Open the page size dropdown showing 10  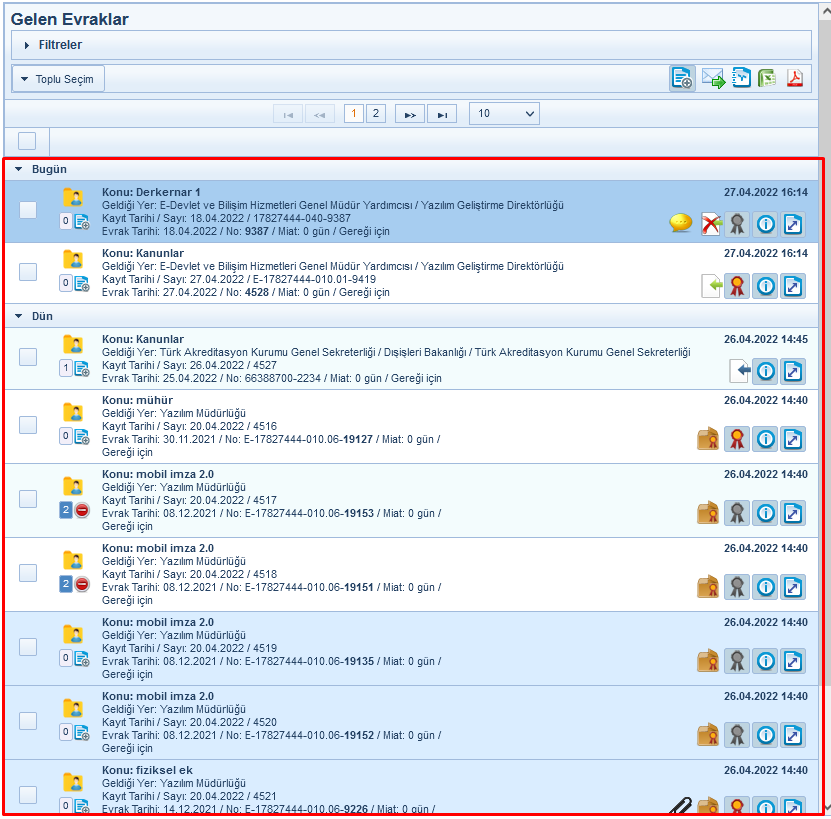503,114
